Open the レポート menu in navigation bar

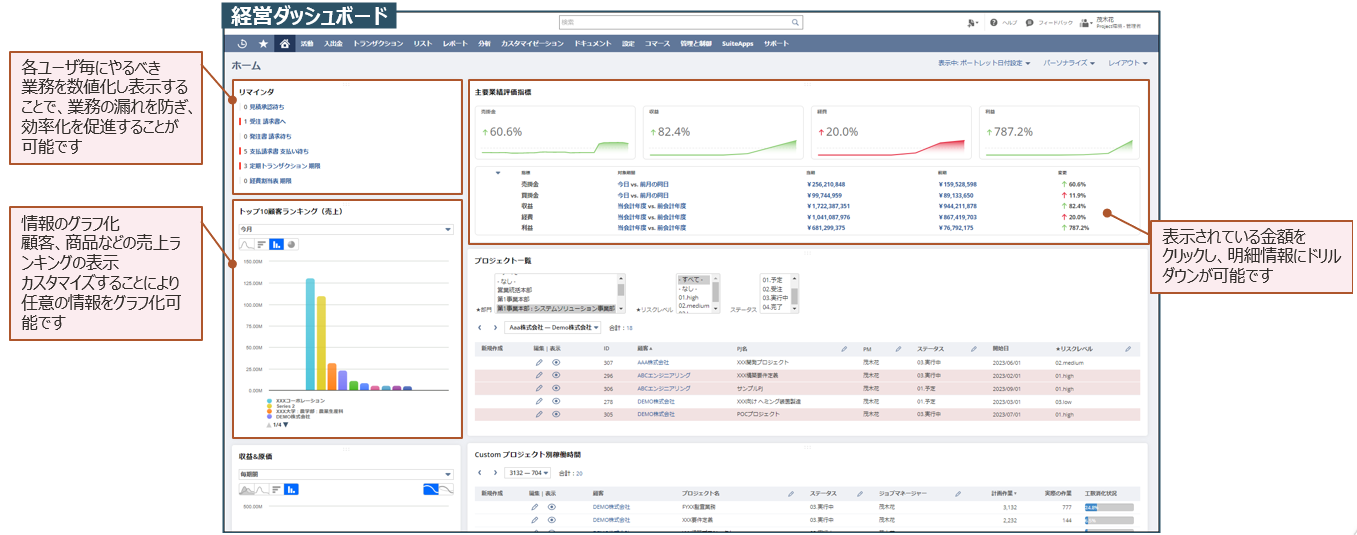[455, 44]
